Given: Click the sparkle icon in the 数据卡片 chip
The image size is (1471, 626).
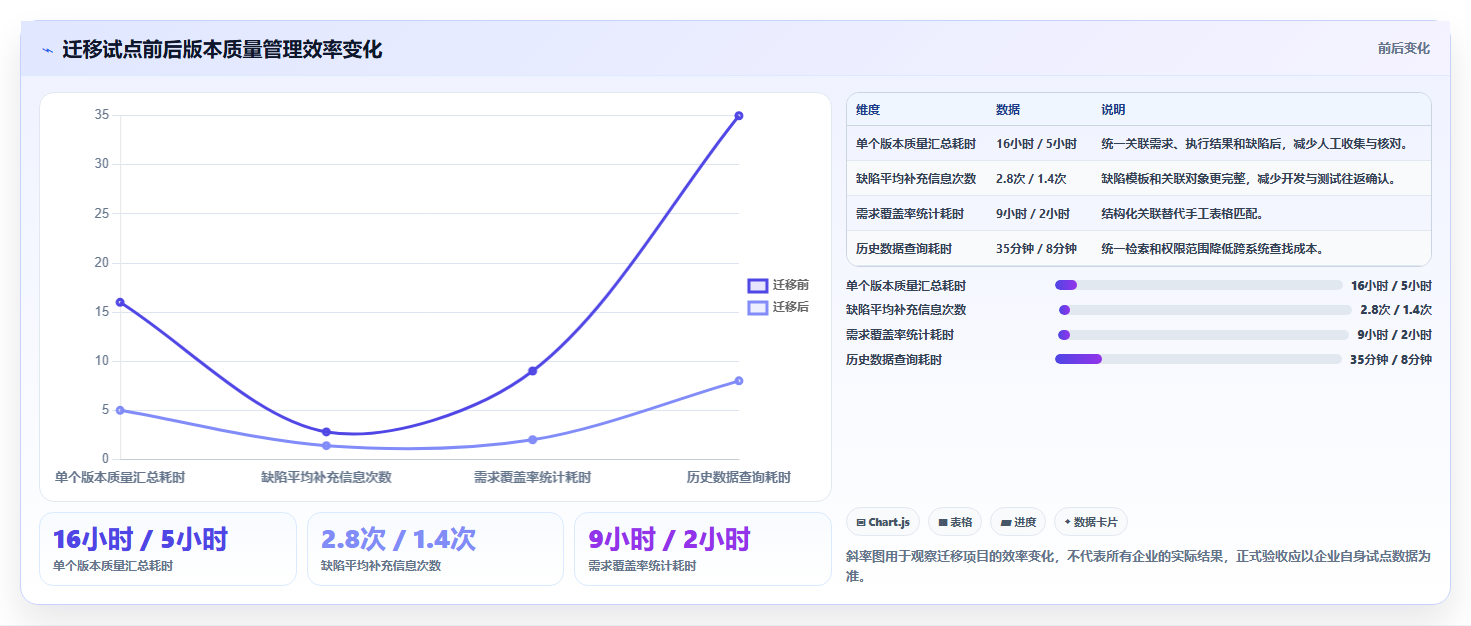Looking at the screenshot, I should click(1068, 522).
